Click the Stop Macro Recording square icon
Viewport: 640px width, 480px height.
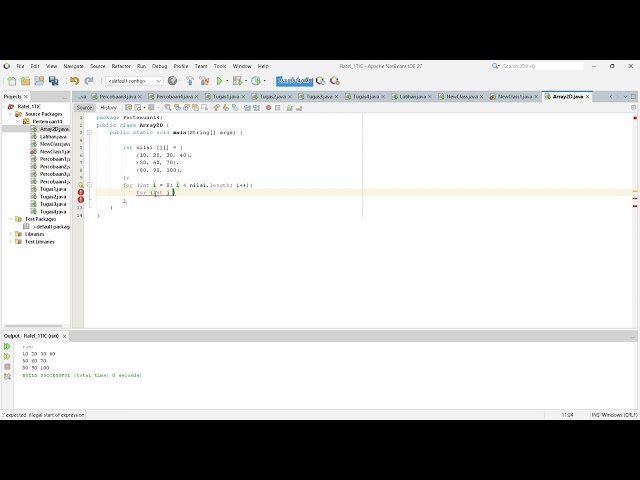278,108
